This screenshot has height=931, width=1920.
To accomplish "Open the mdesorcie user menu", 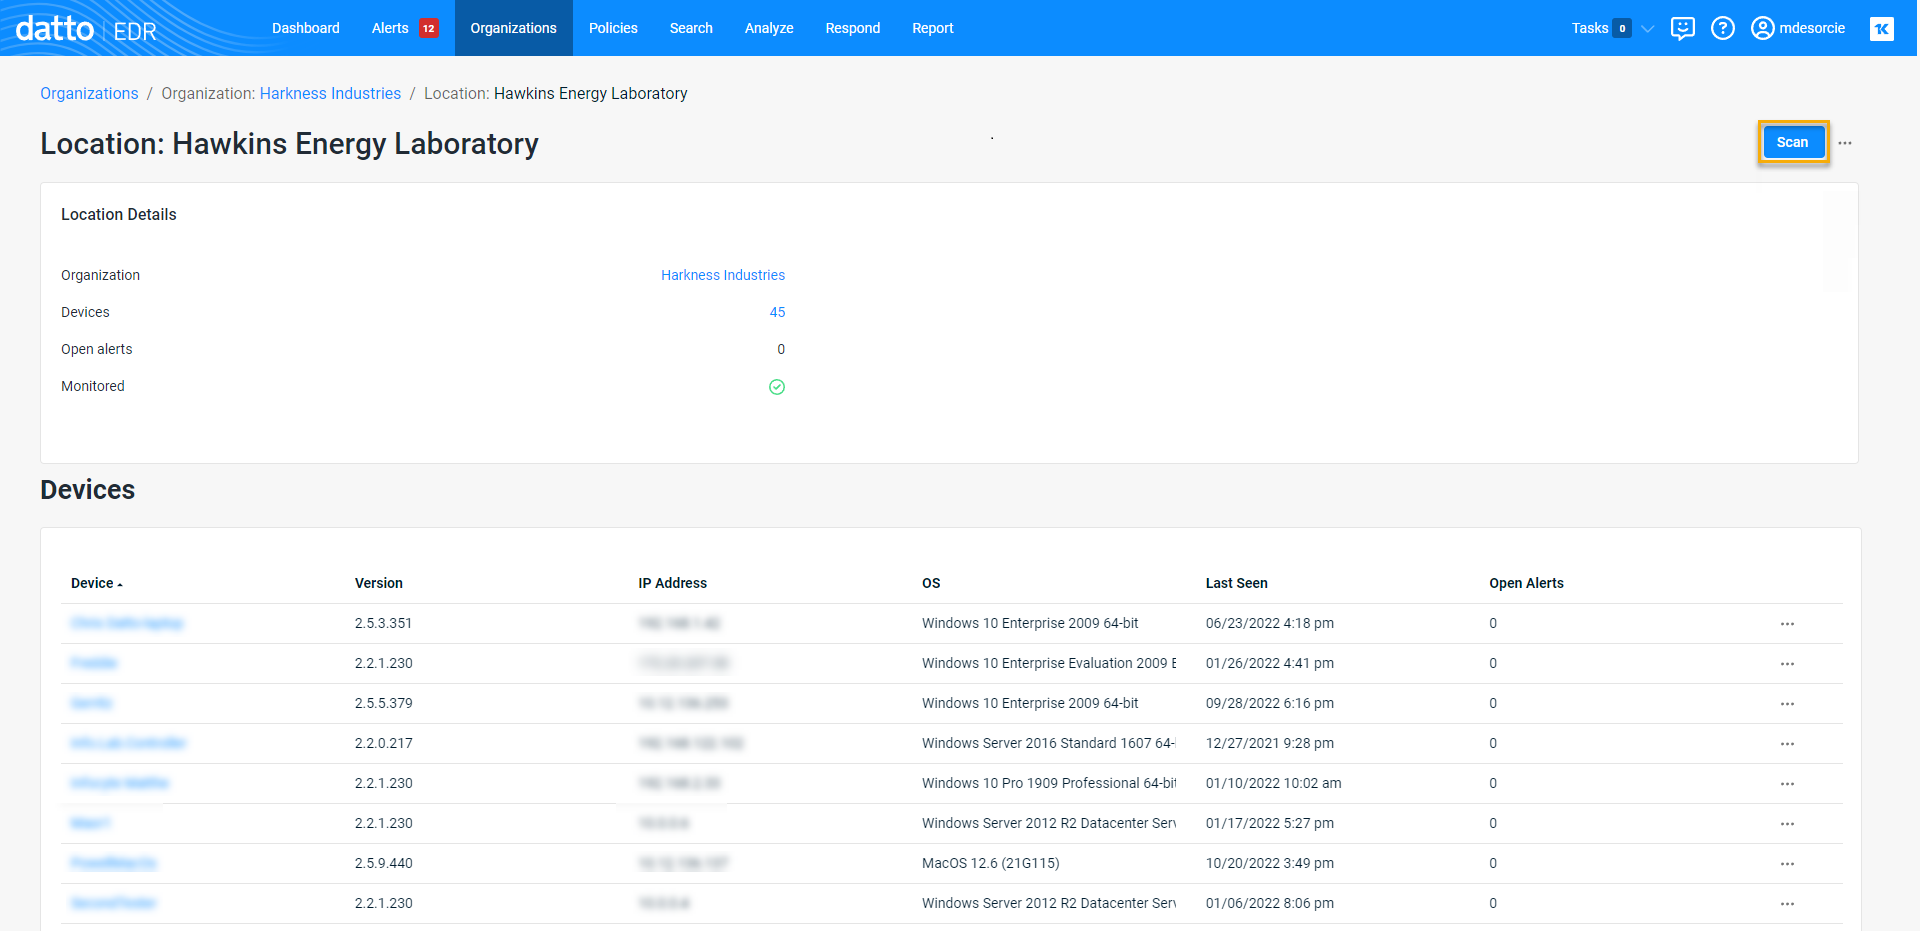I will tap(1812, 28).
